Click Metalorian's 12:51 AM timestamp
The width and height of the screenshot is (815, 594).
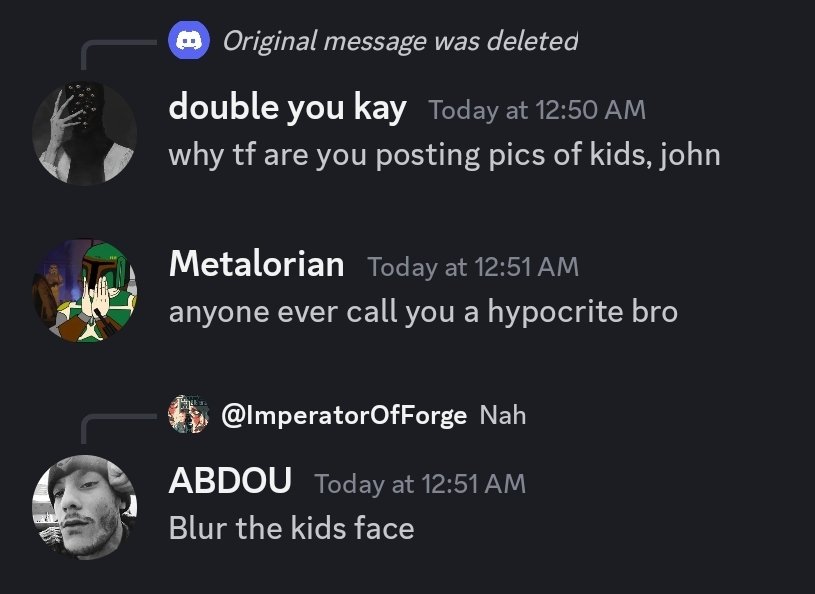click(473, 267)
